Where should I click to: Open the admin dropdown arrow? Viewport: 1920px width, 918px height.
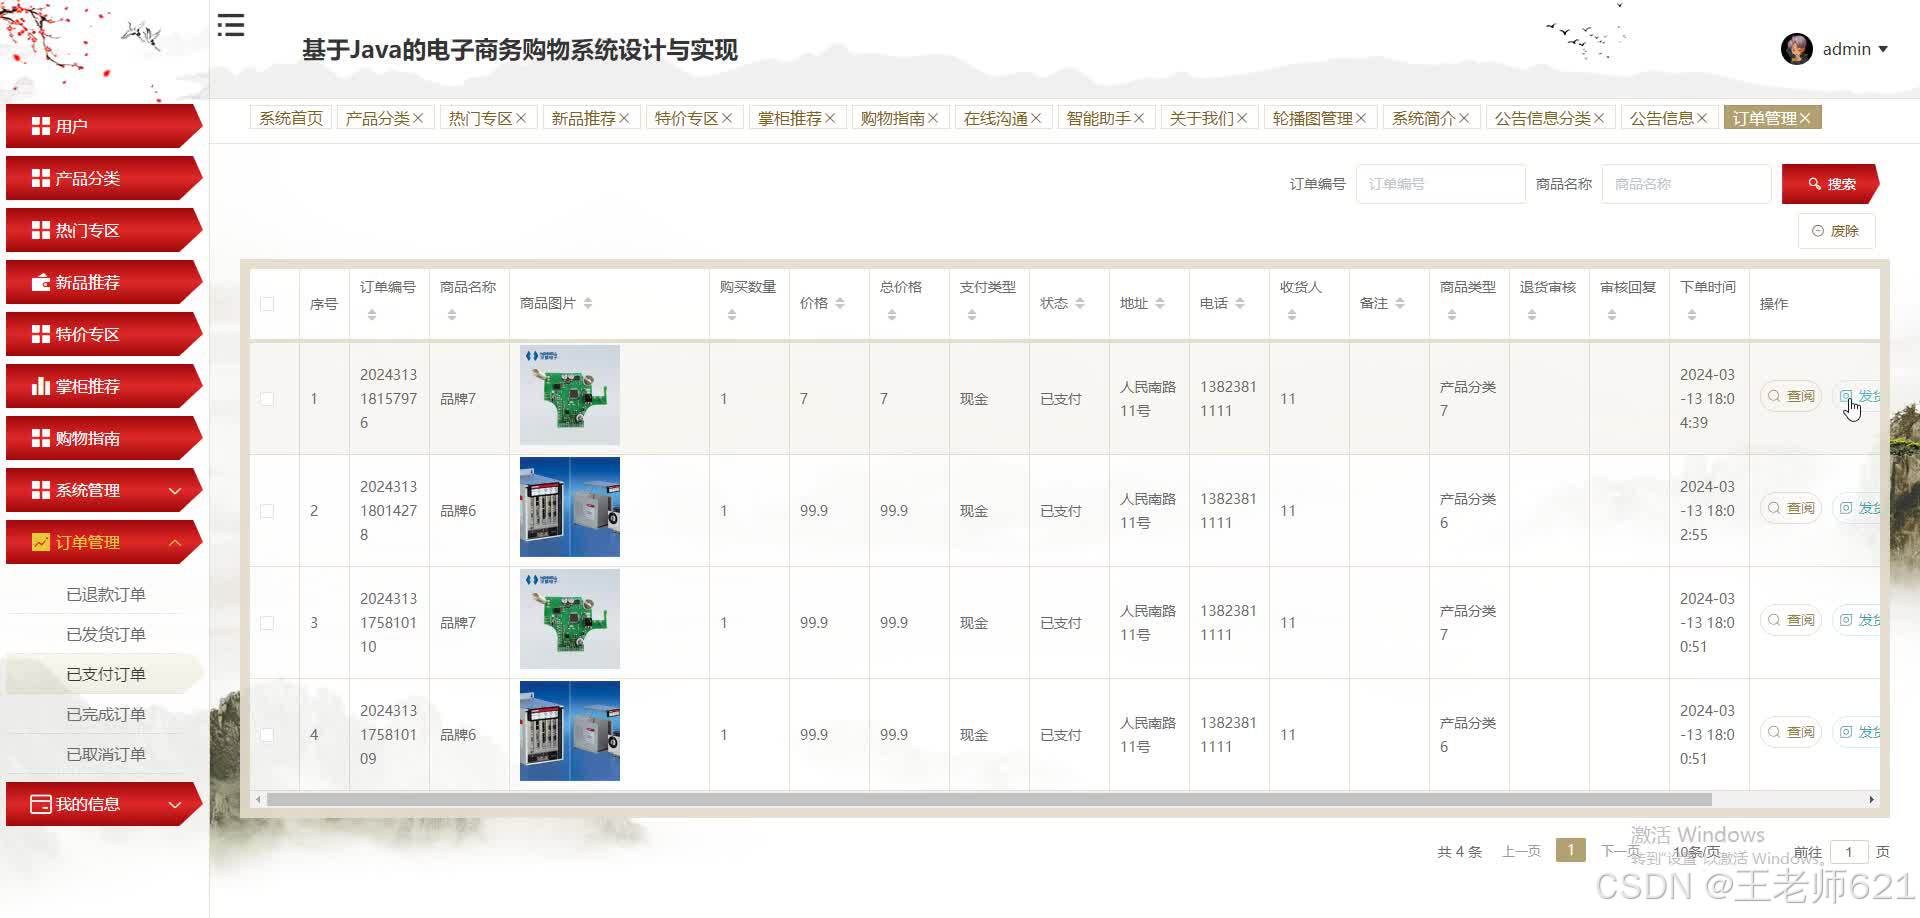(1883, 49)
